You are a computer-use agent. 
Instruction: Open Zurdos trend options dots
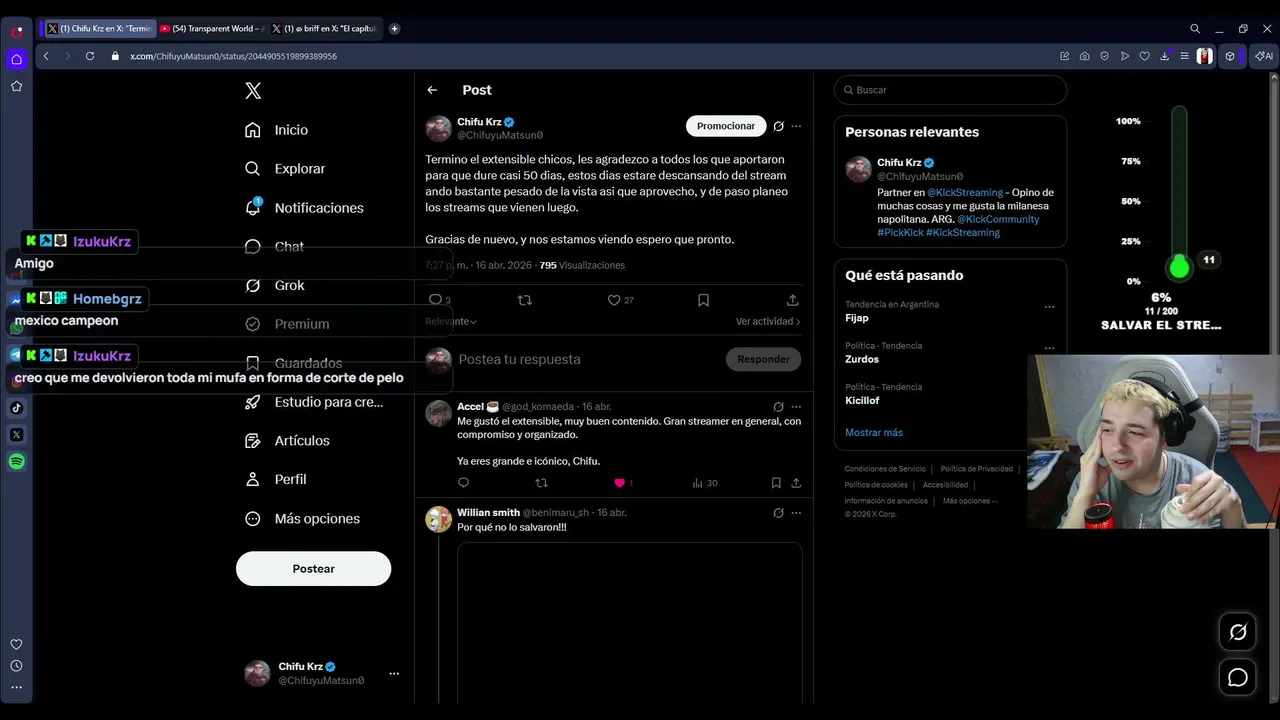(x=1049, y=348)
